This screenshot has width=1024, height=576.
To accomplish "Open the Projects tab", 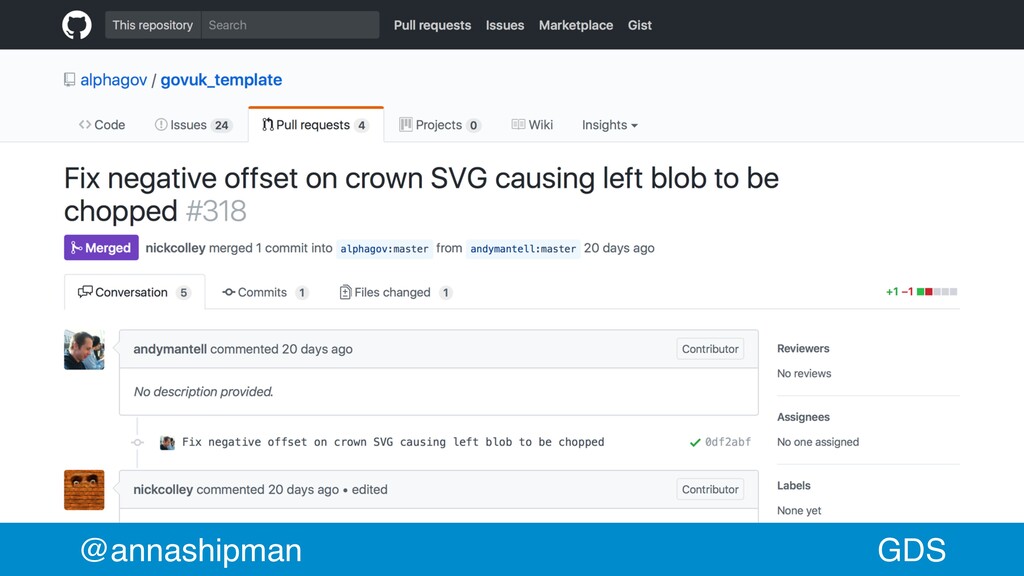I will [x=440, y=125].
